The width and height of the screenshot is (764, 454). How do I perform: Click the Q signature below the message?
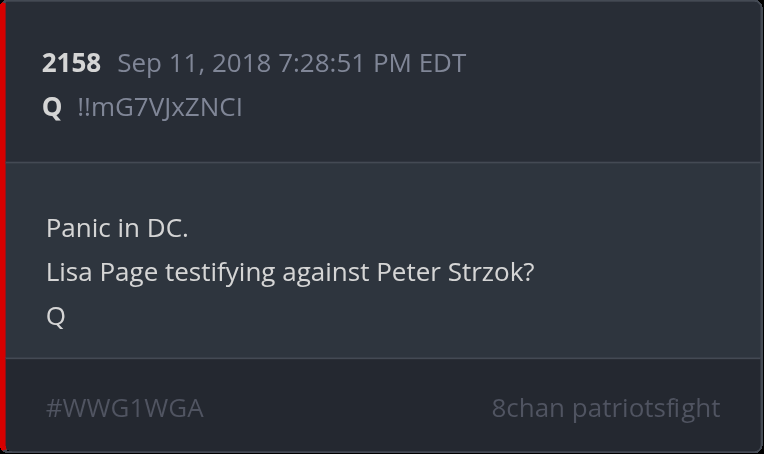[56, 316]
